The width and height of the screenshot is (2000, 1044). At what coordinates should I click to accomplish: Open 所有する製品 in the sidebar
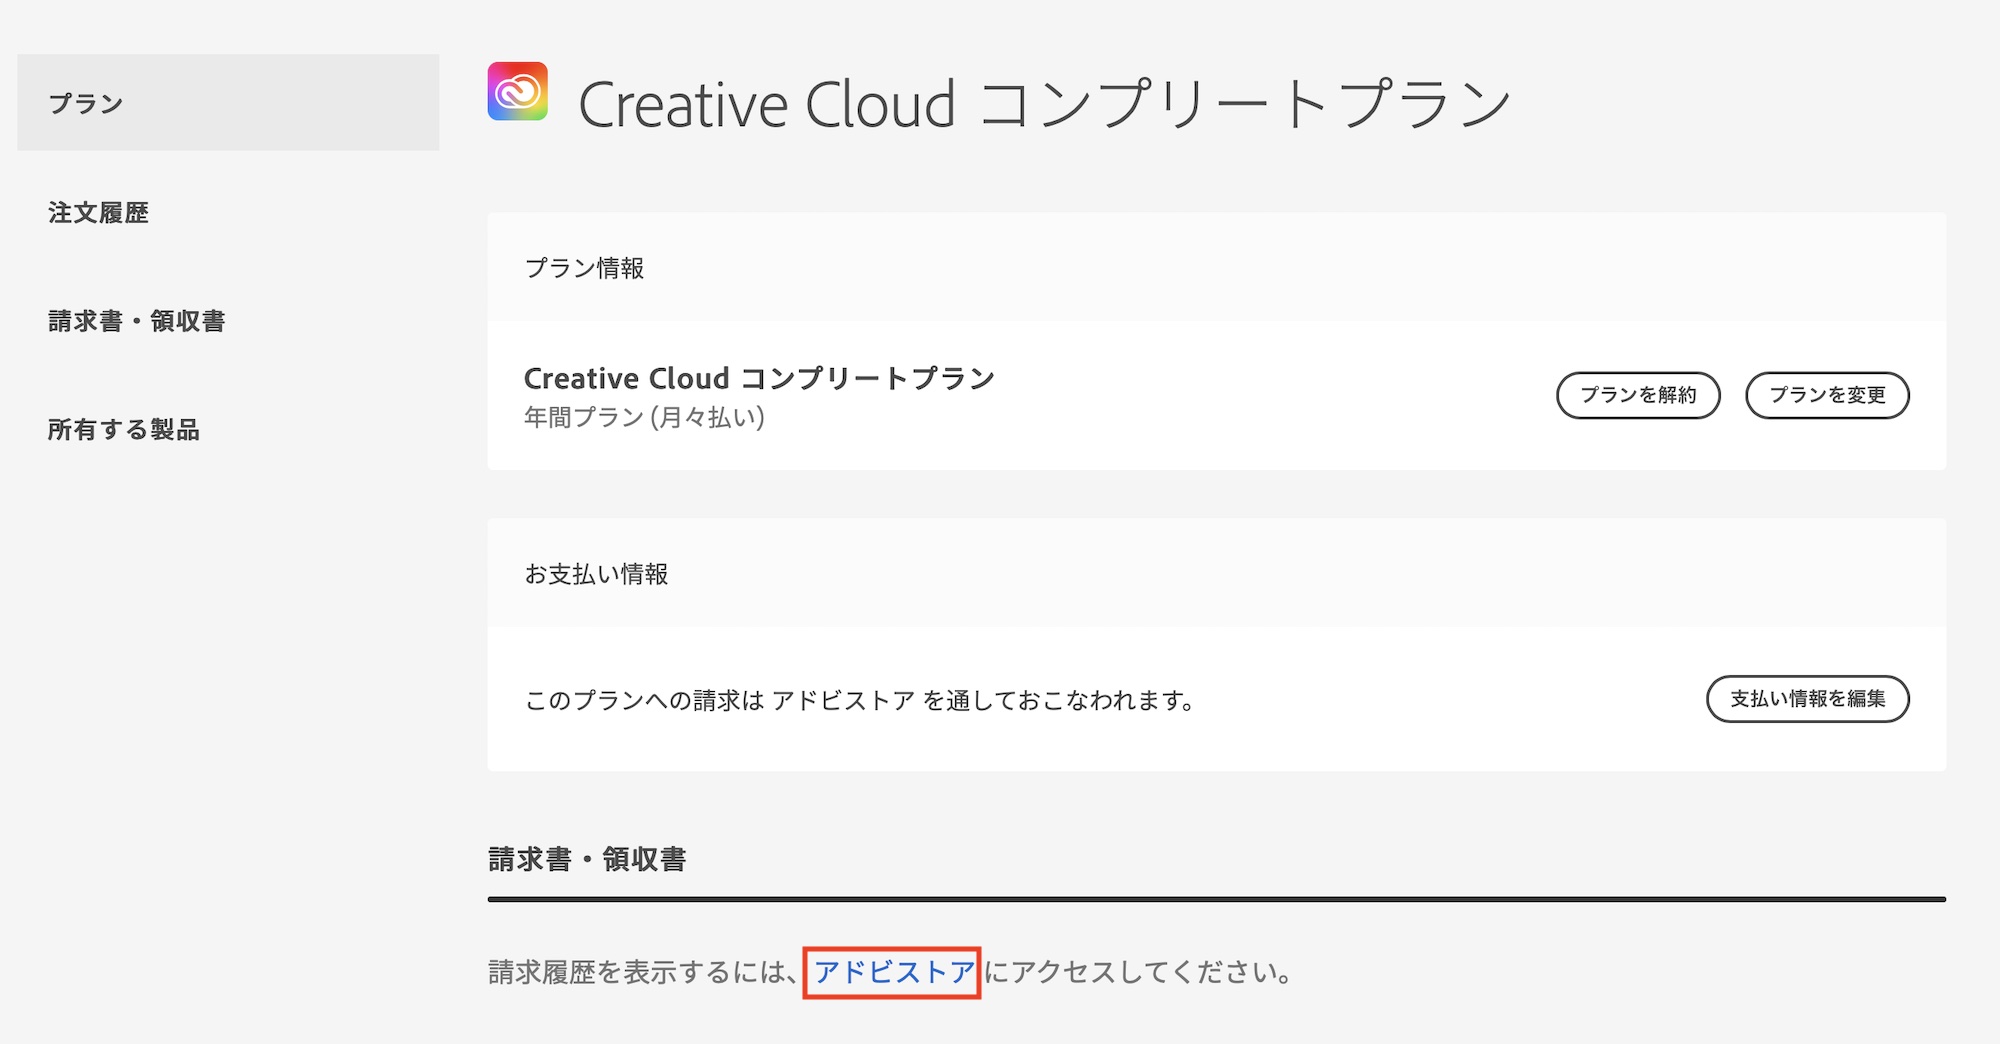[x=124, y=430]
